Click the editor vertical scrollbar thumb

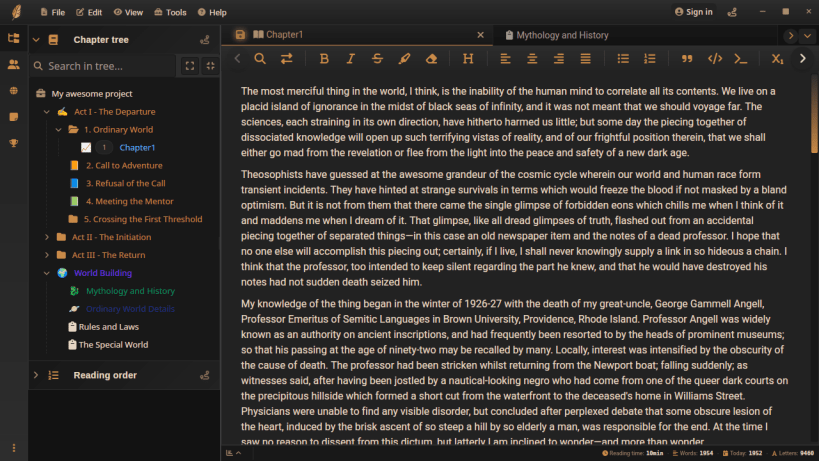pos(814,115)
